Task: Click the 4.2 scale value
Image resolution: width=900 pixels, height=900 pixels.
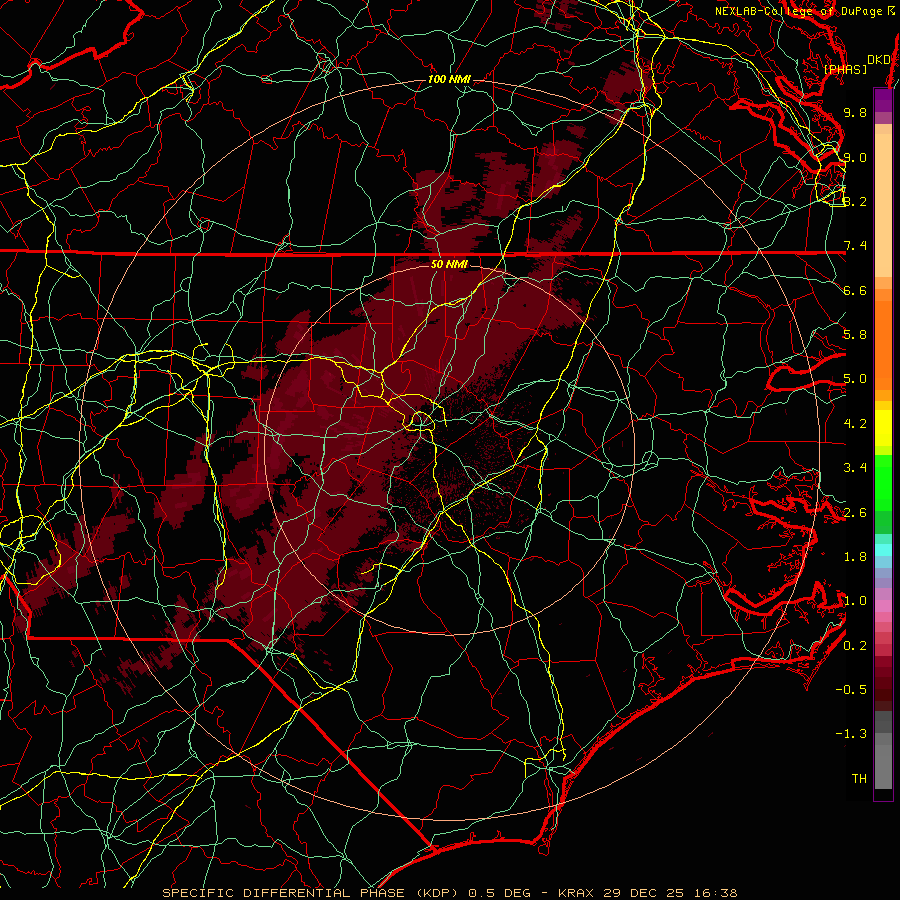Action: click(855, 424)
